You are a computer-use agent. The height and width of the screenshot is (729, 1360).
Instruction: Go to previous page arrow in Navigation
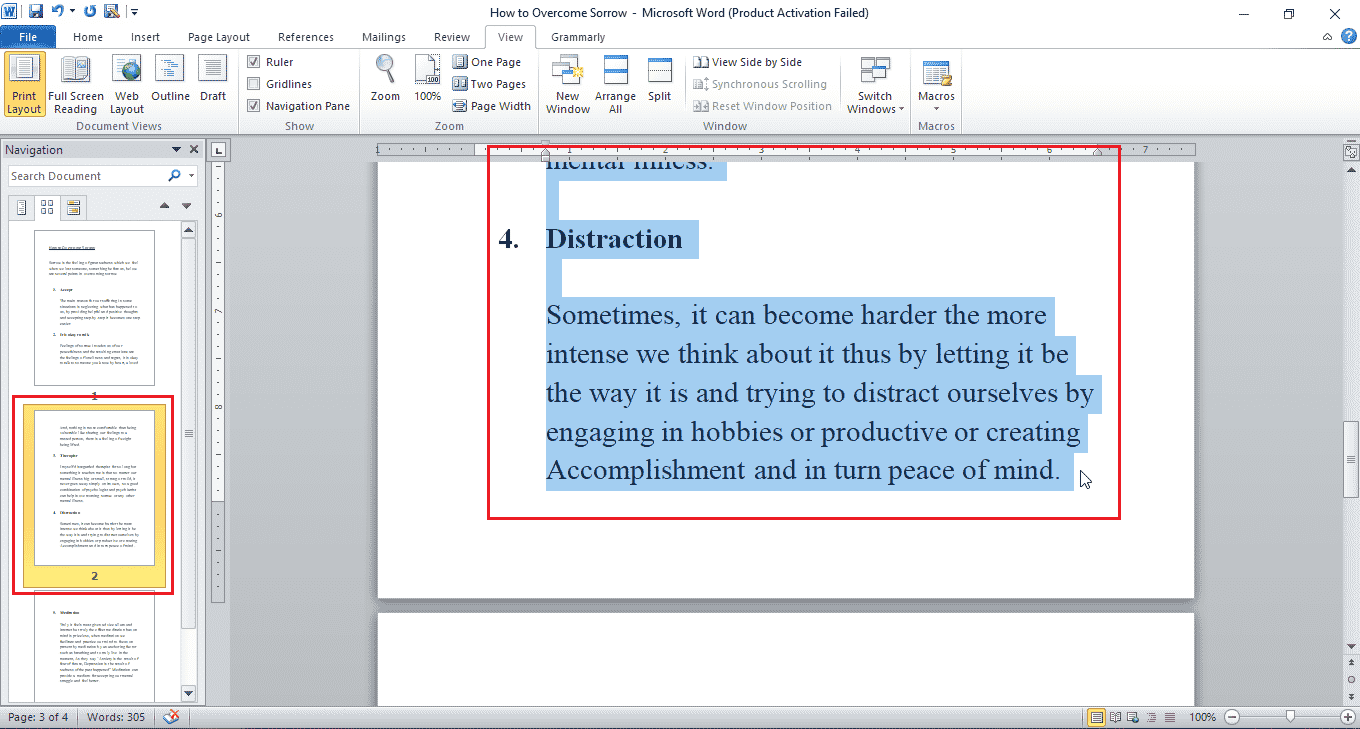[x=165, y=206]
